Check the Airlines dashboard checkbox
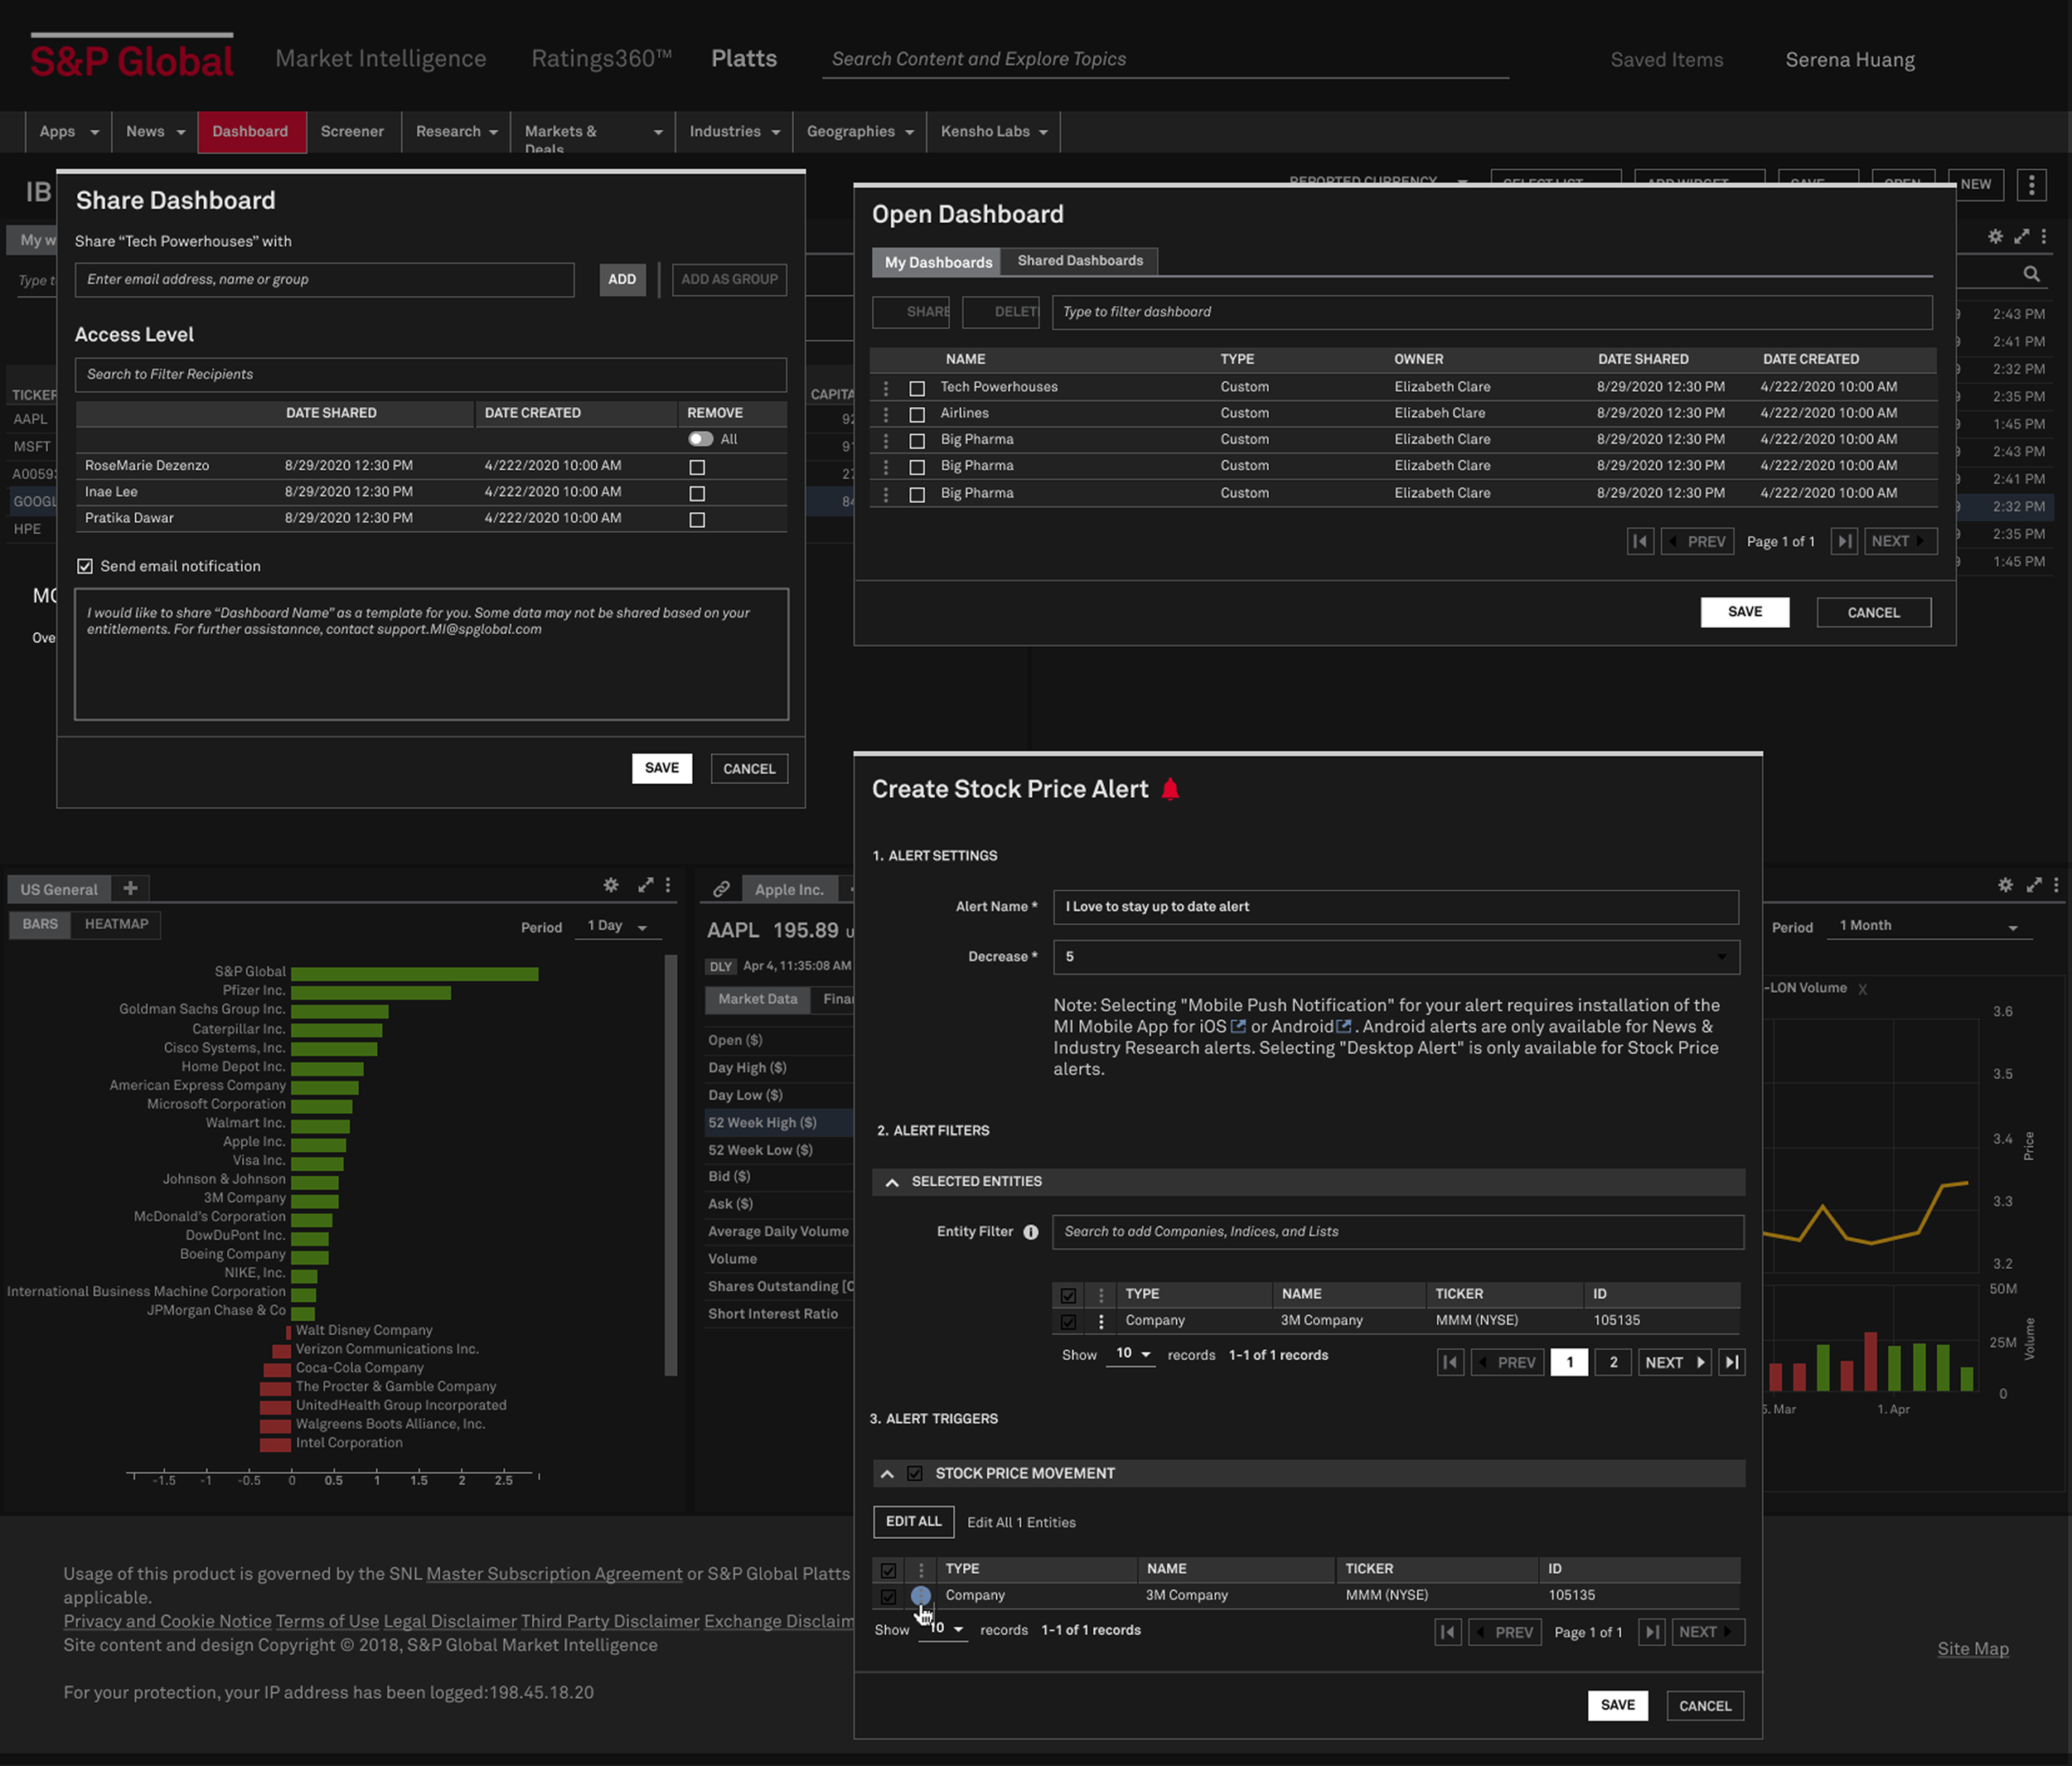 [917, 414]
